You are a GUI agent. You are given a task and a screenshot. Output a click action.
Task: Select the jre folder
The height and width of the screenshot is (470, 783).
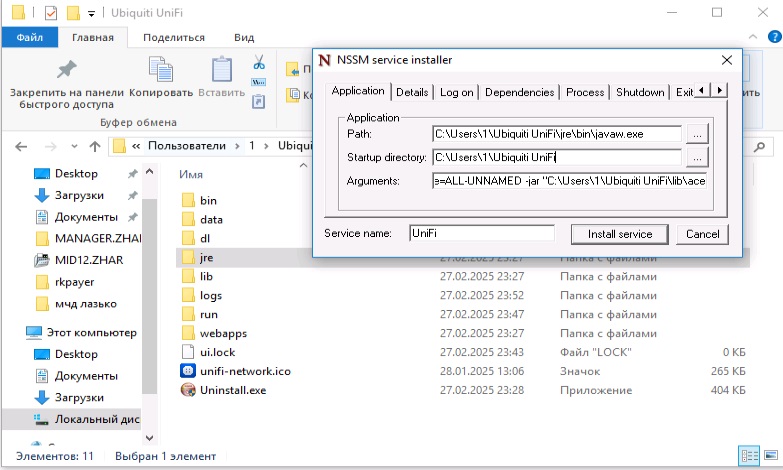point(206,258)
